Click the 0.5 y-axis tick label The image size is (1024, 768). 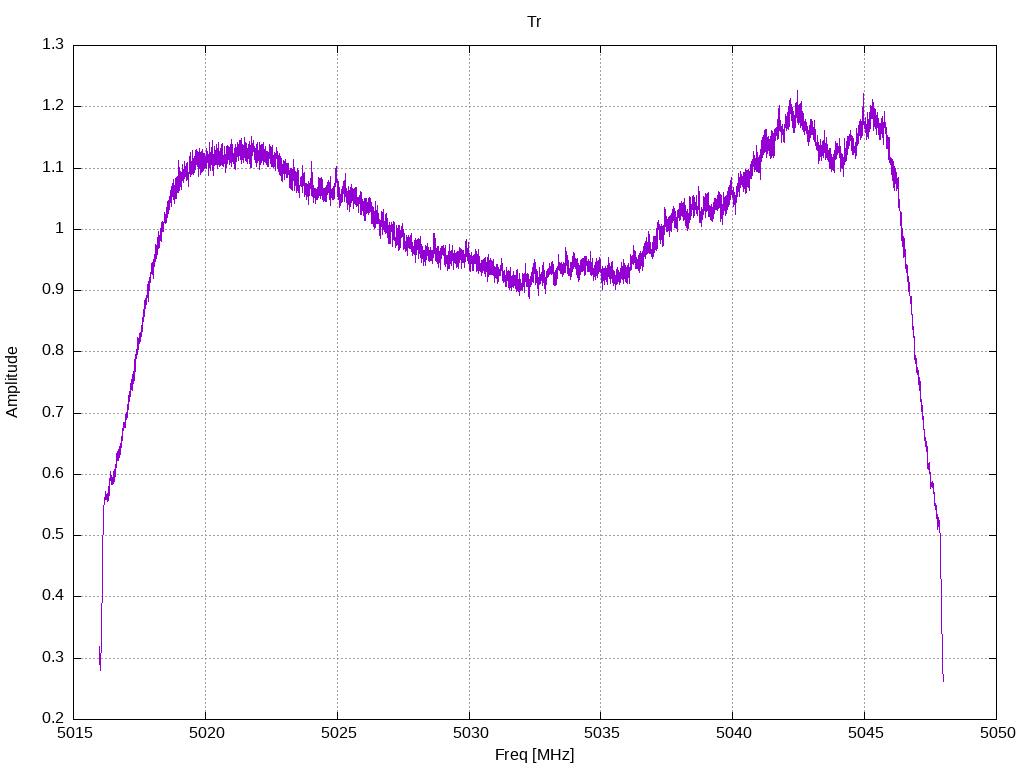pos(53,534)
